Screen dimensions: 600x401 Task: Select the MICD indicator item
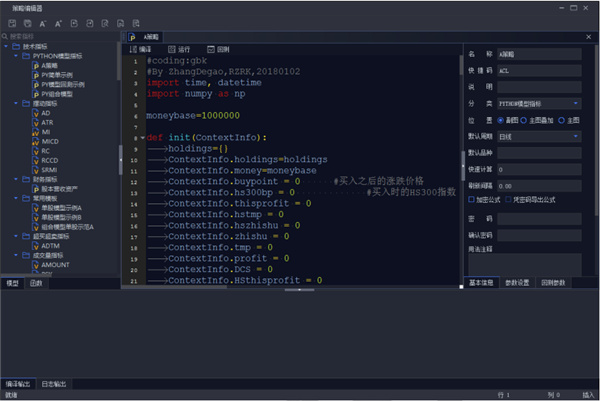[x=49, y=141]
